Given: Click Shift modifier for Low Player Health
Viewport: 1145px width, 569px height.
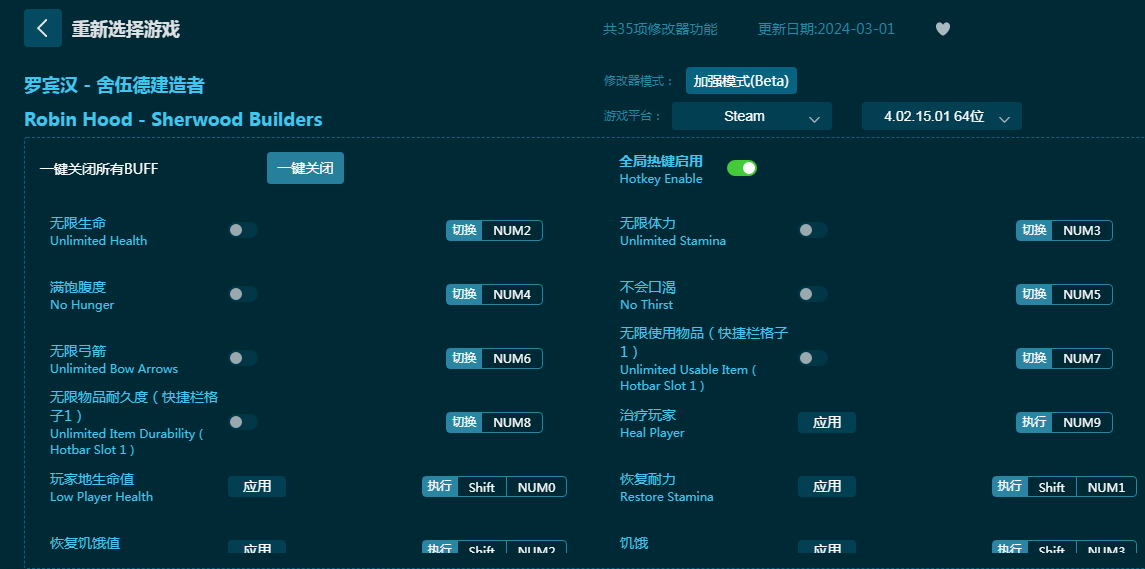Looking at the screenshot, I should (x=481, y=487).
